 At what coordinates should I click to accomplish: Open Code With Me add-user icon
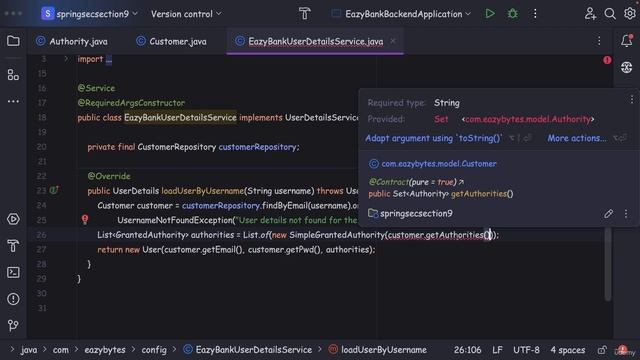point(590,14)
